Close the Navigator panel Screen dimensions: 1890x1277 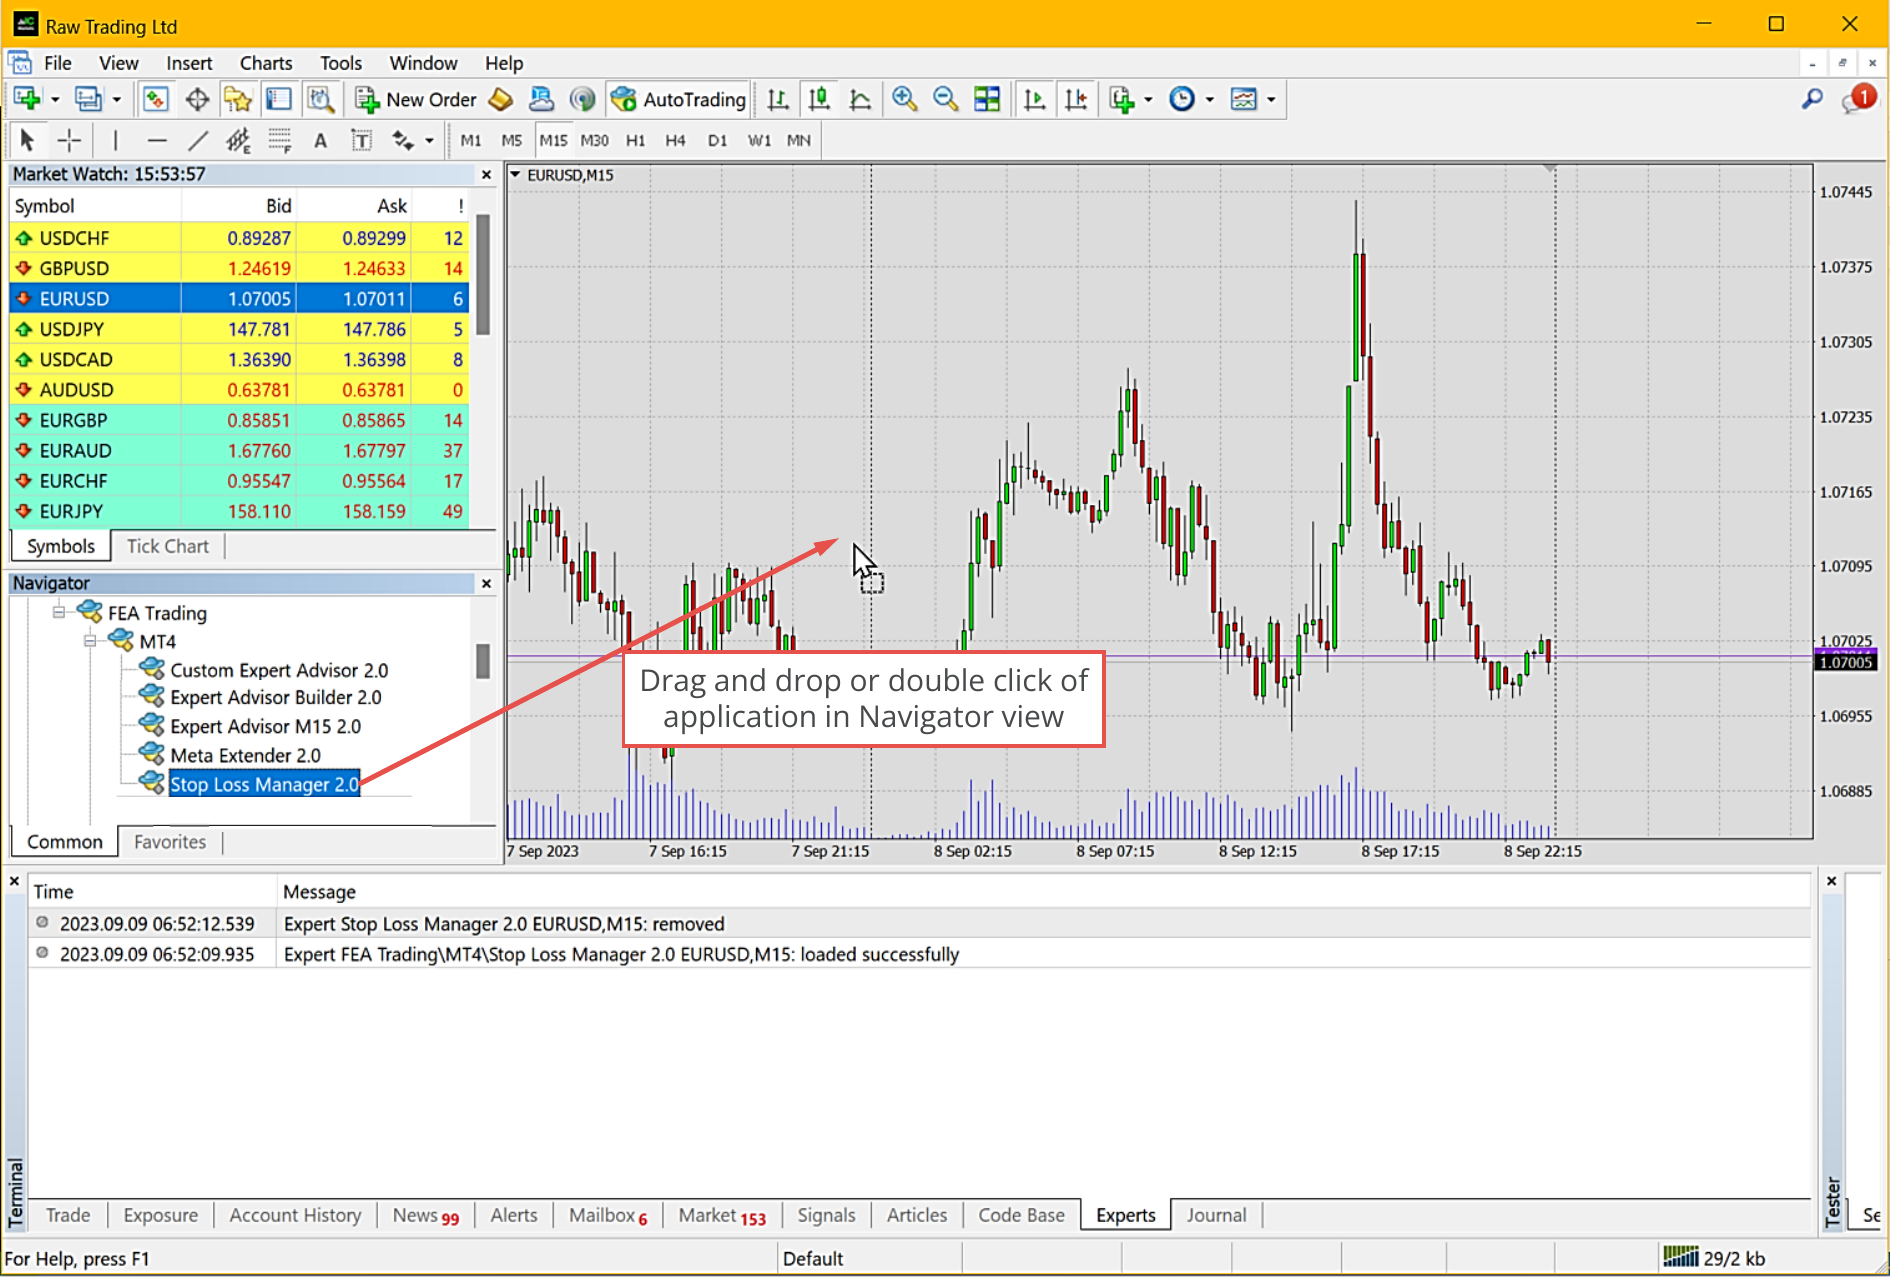tap(487, 583)
